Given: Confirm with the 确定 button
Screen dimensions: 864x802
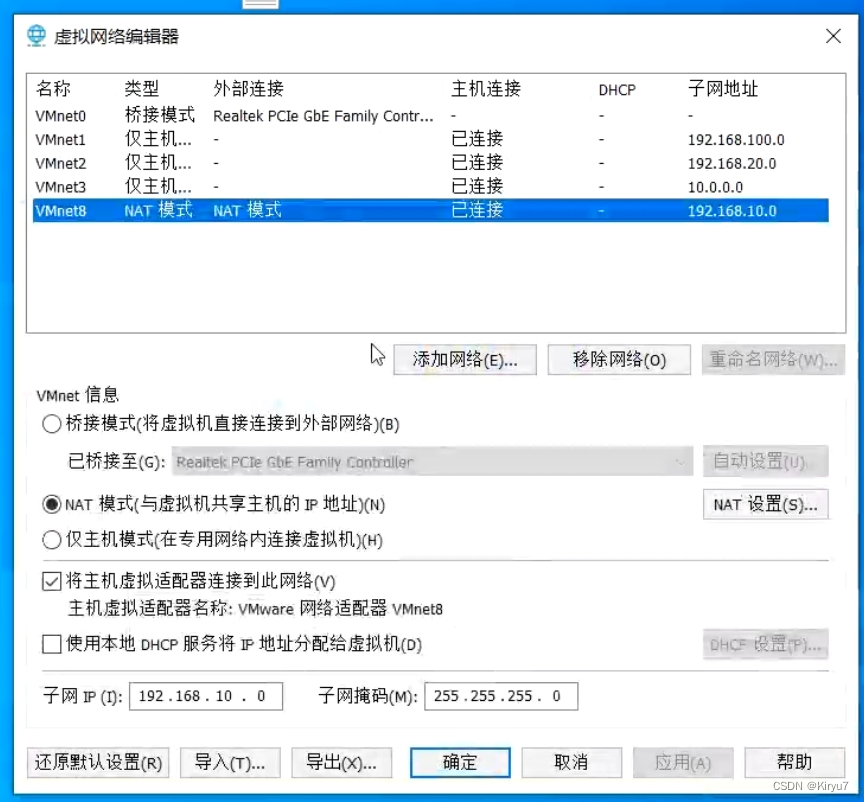Looking at the screenshot, I should pyautogui.click(x=460, y=762).
